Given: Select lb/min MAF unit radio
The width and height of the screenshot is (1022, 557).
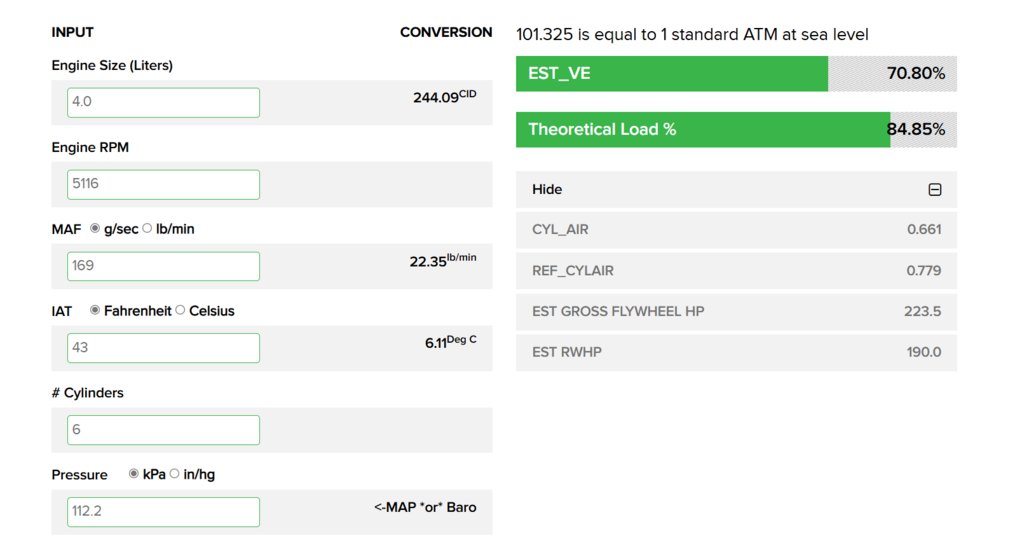Looking at the screenshot, I should (x=147, y=228).
